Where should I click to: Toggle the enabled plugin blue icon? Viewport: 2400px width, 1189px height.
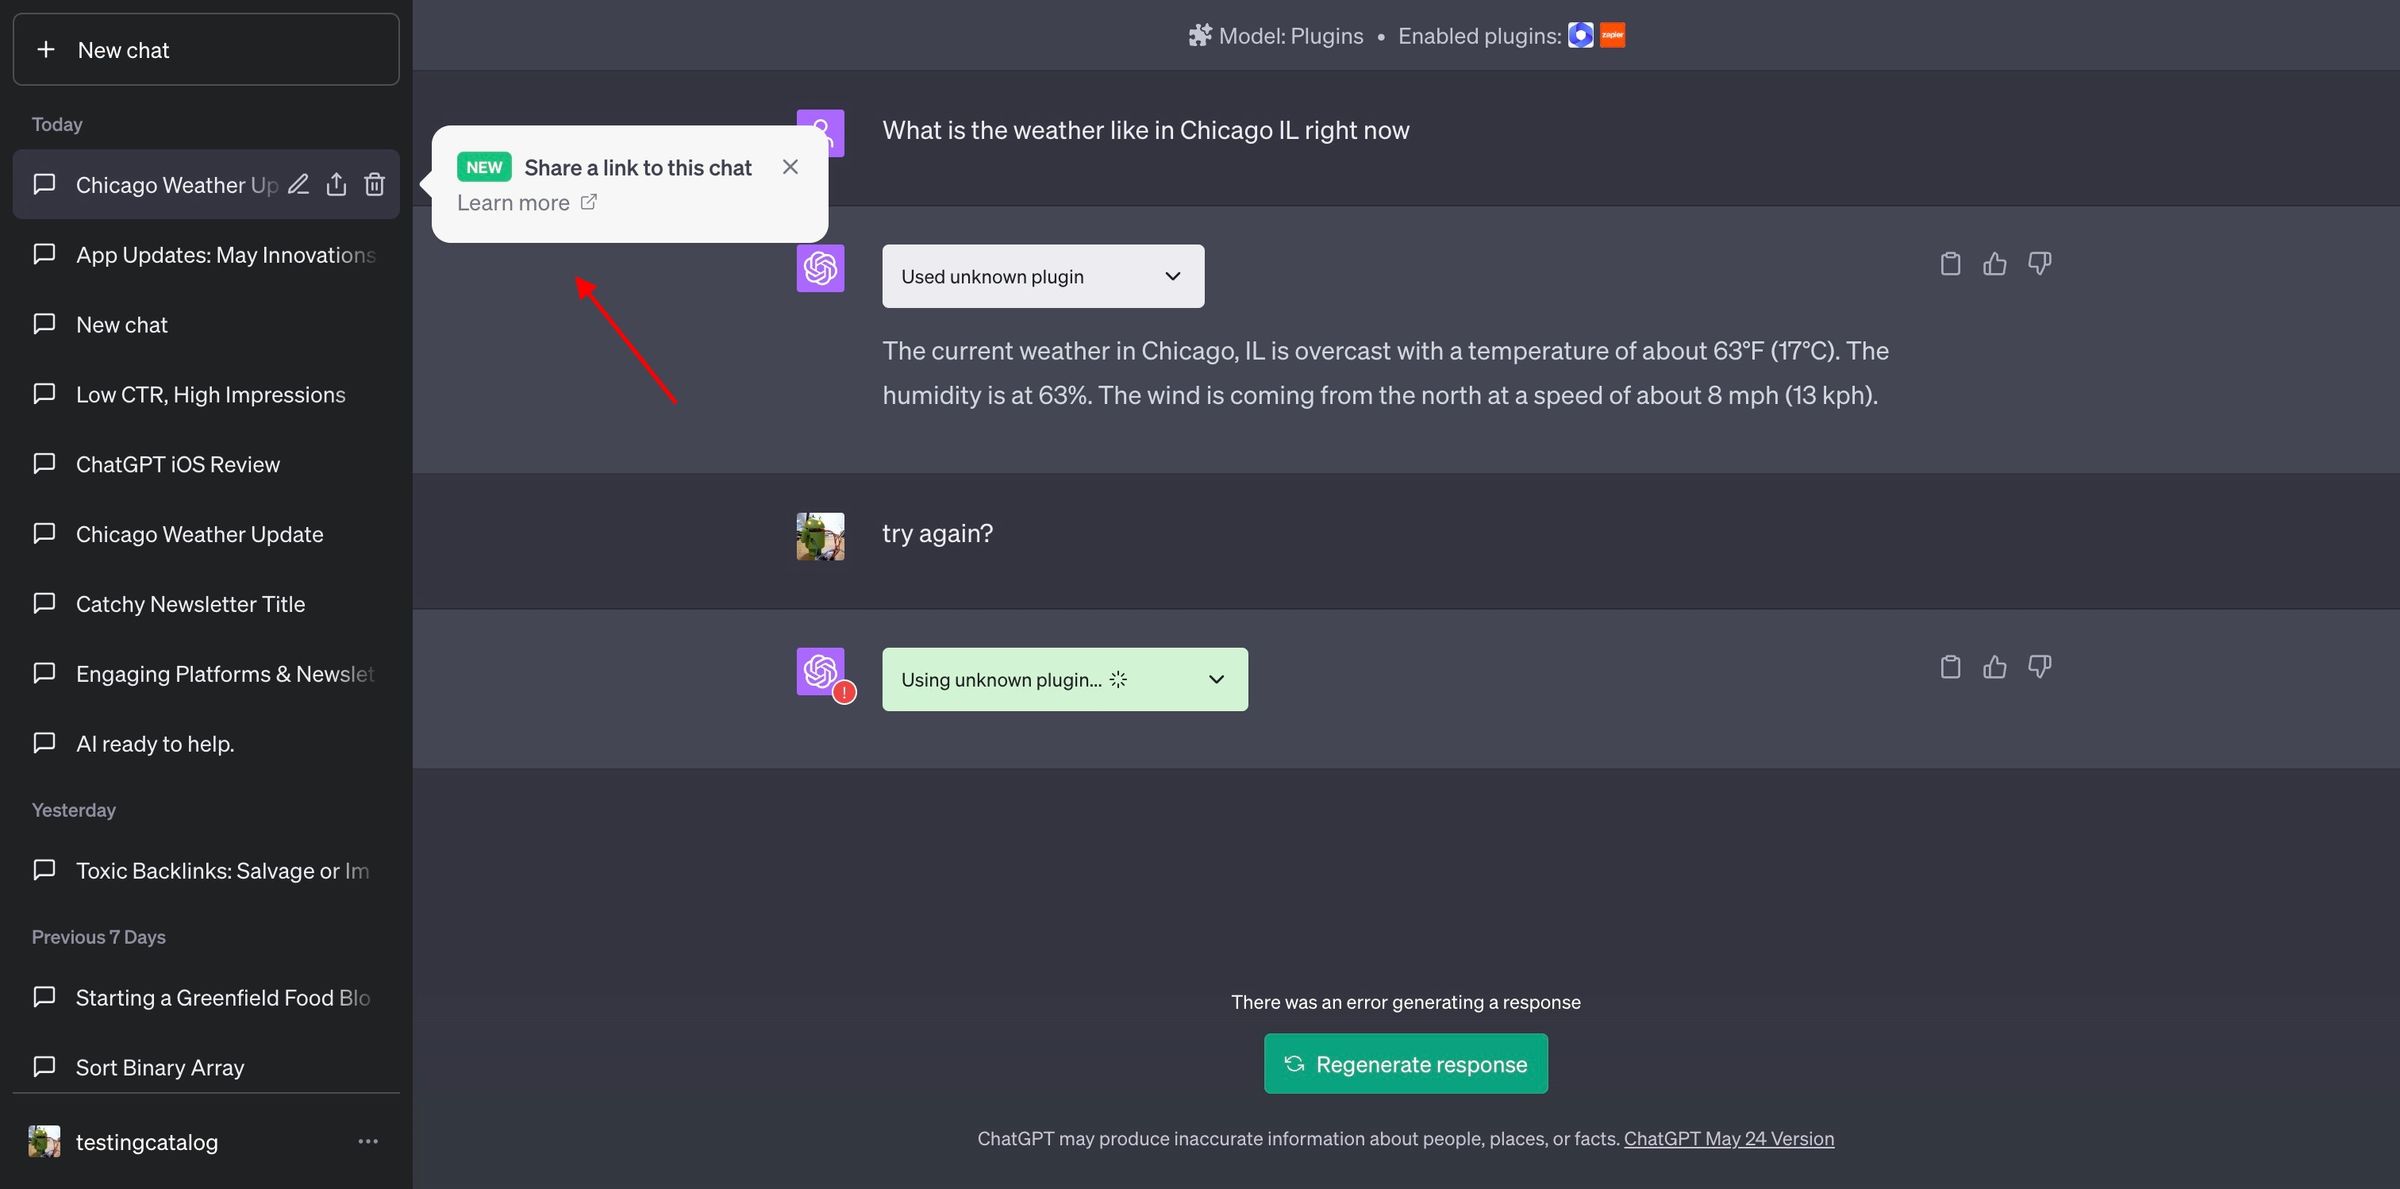[1581, 34]
